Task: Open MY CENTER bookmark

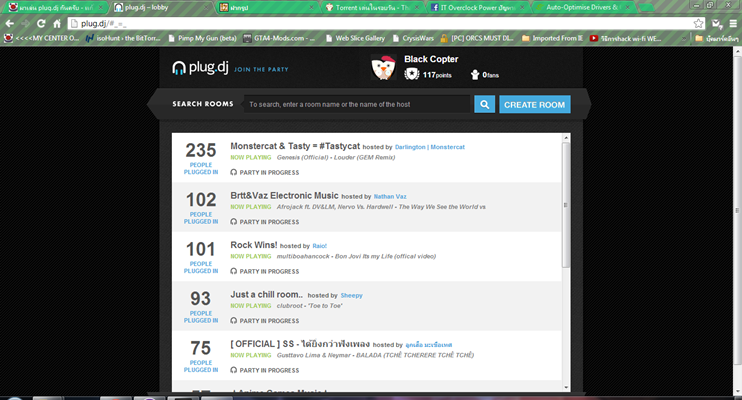Action: [x=42, y=38]
